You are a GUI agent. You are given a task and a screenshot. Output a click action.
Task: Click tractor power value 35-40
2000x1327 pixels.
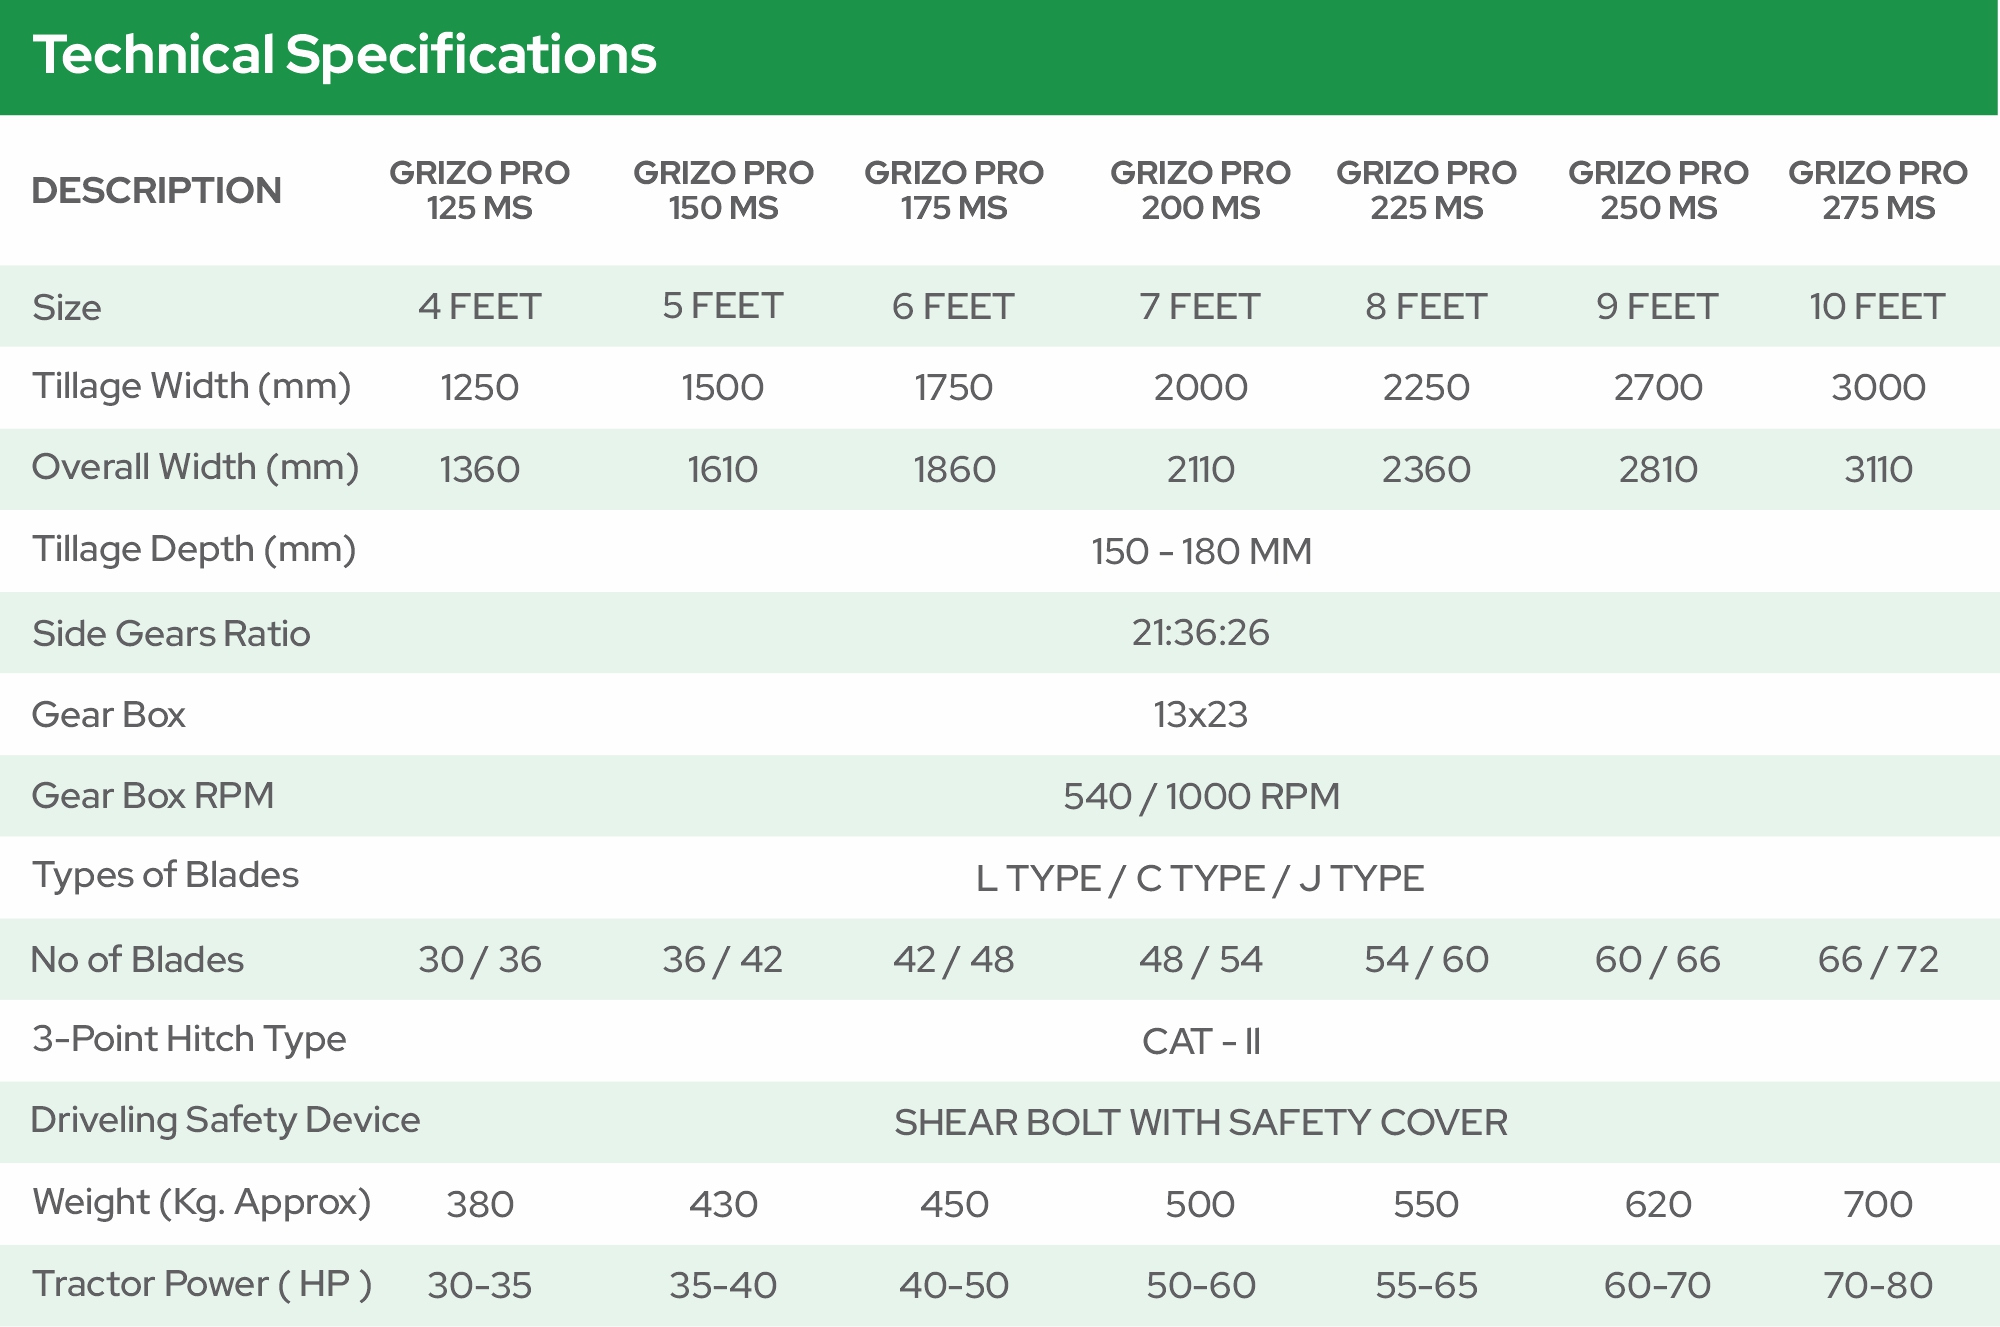[x=723, y=1285]
